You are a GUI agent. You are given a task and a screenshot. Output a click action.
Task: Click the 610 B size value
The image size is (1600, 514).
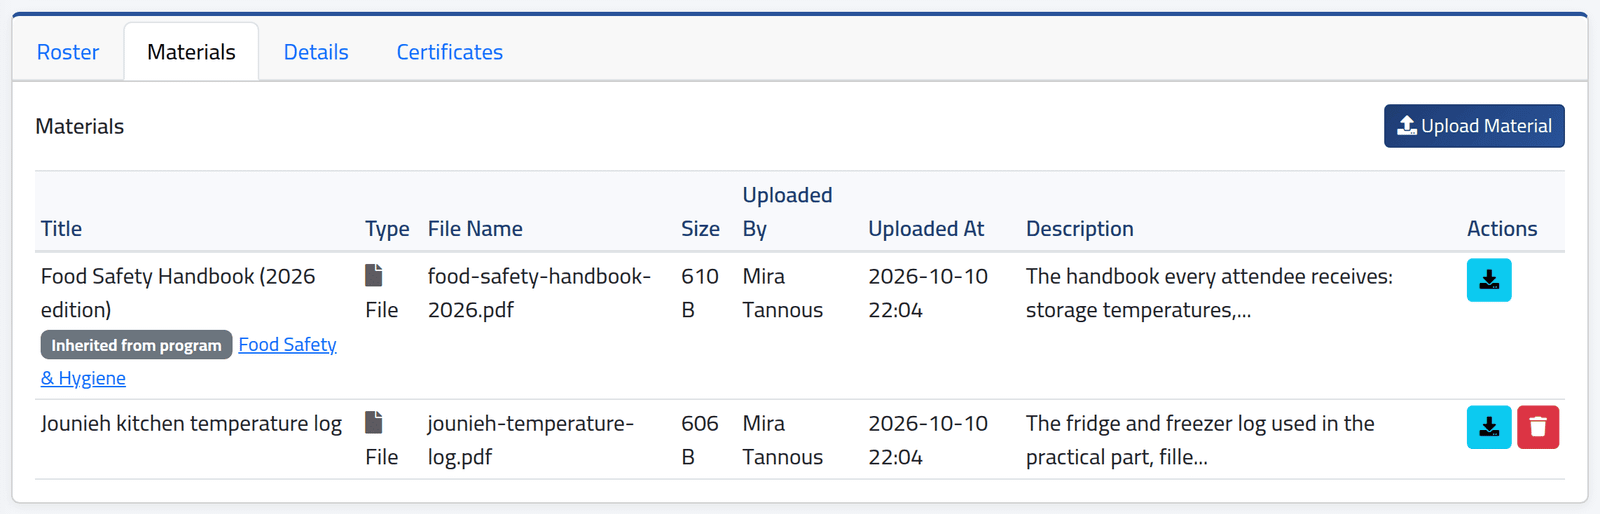coord(700,293)
